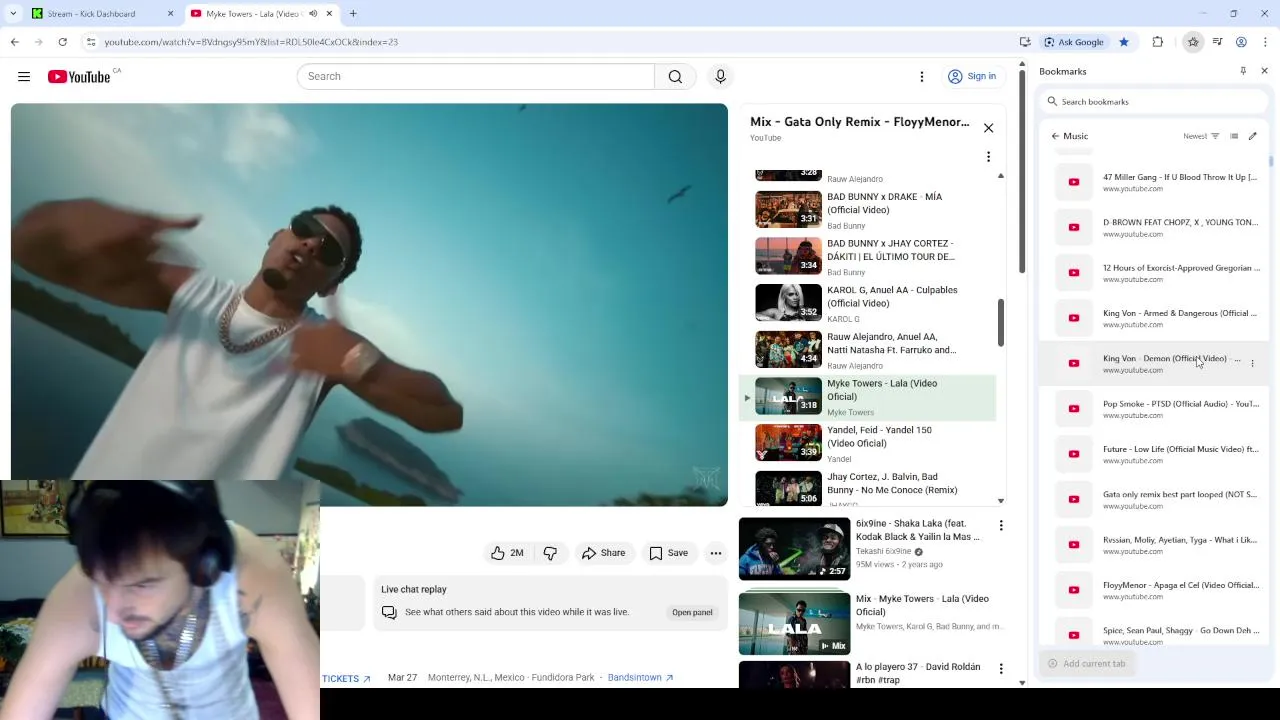1280x720 pixels.
Task: View site information icon in address bar
Action: 91,42
